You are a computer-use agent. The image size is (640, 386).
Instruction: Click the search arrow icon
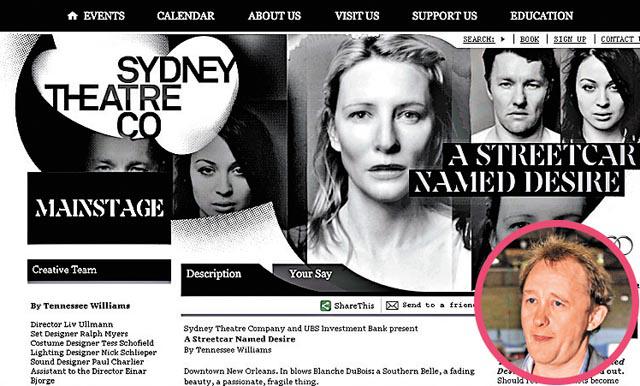tap(503, 39)
